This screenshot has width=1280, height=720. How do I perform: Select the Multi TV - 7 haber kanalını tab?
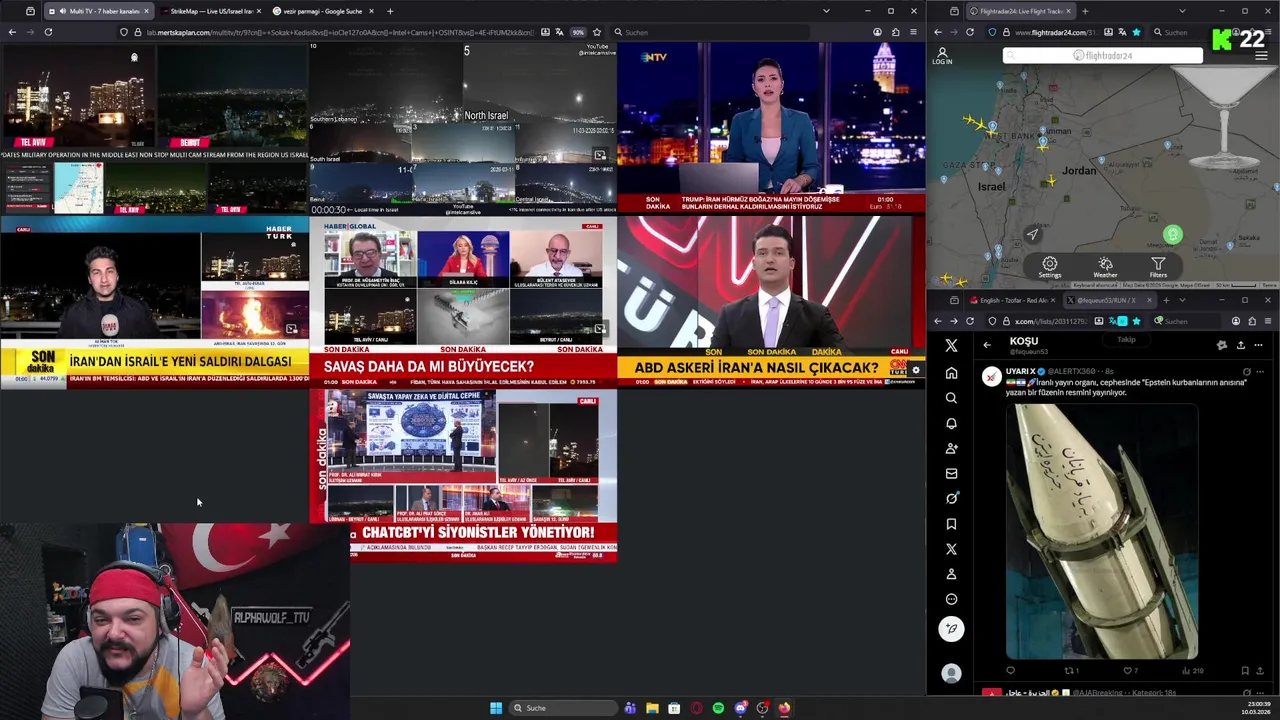click(x=99, y=11)
